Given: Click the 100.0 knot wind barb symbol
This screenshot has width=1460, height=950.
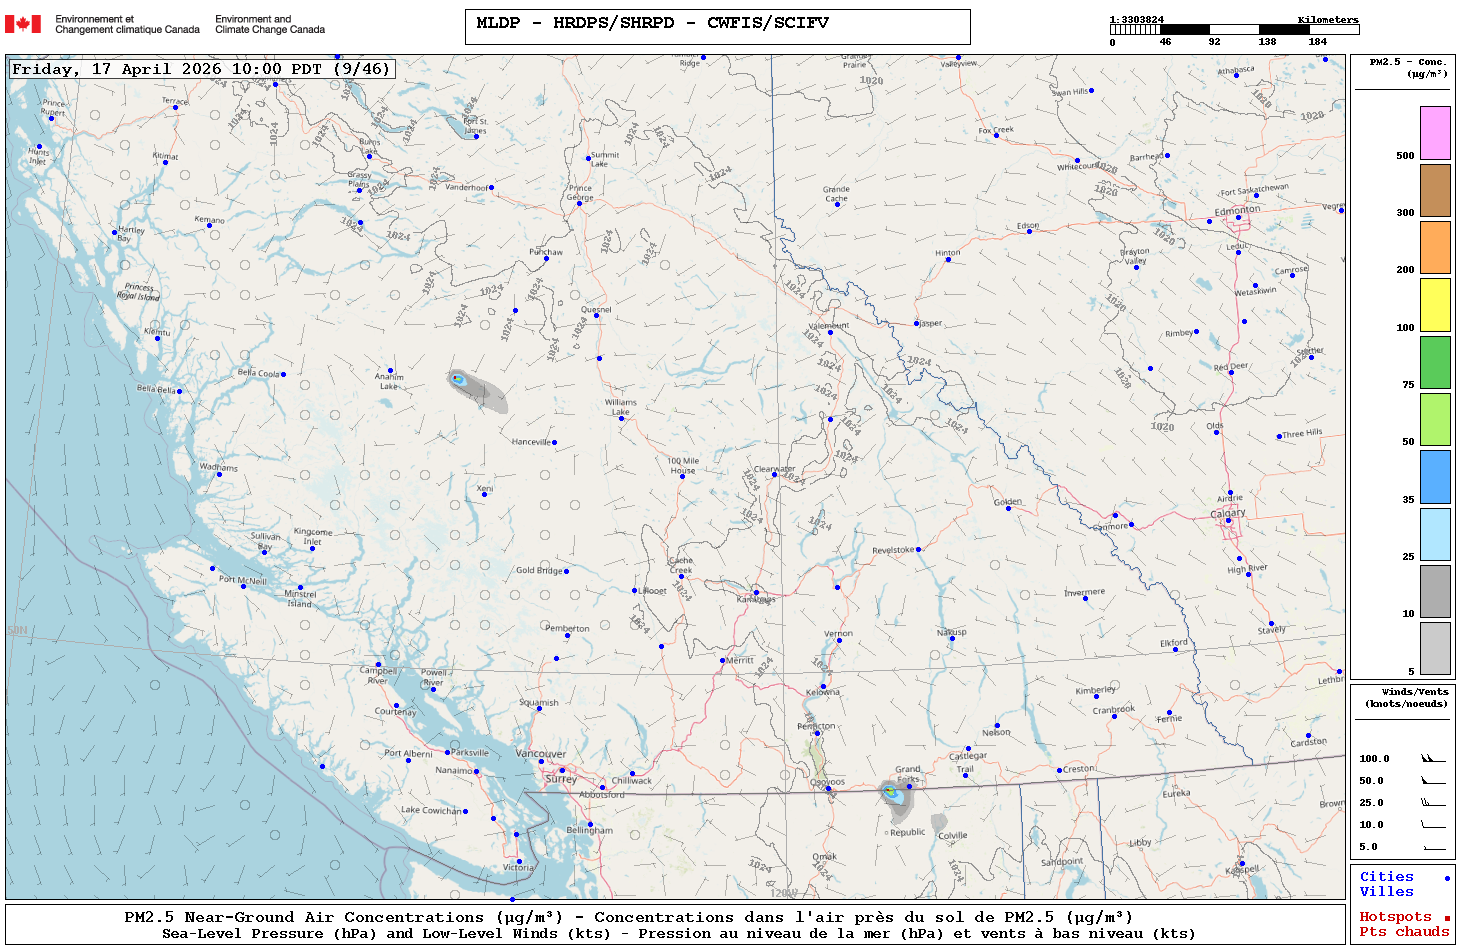Looking at the screenshot, I should (1433, 759).
